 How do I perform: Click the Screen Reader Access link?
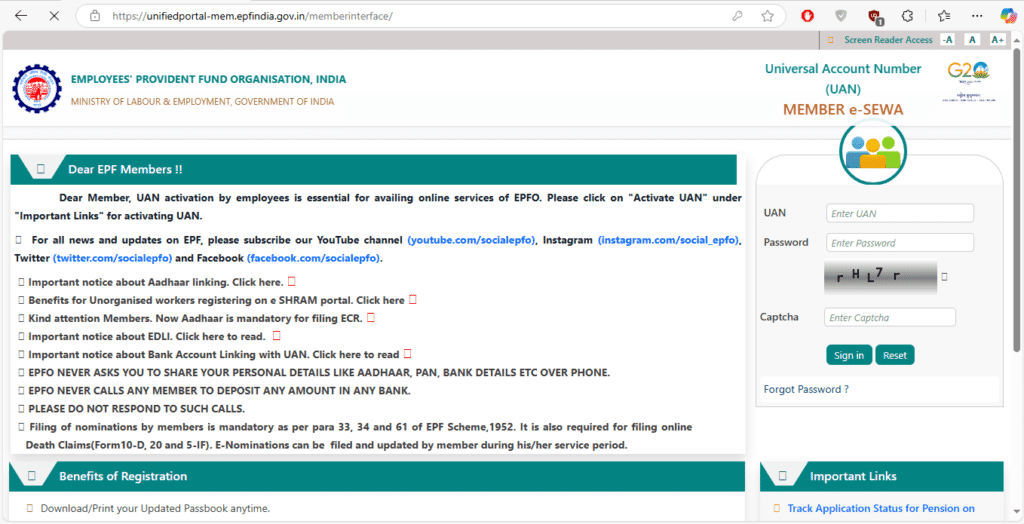[x=888, y=40]
